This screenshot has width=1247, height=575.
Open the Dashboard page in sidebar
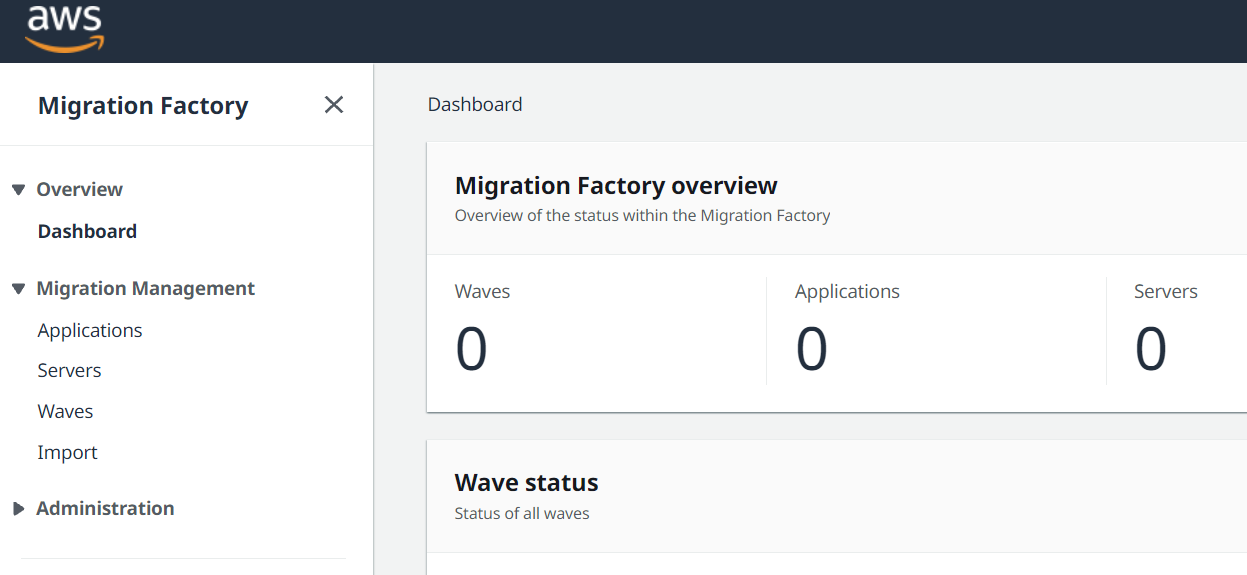(87, 231)
